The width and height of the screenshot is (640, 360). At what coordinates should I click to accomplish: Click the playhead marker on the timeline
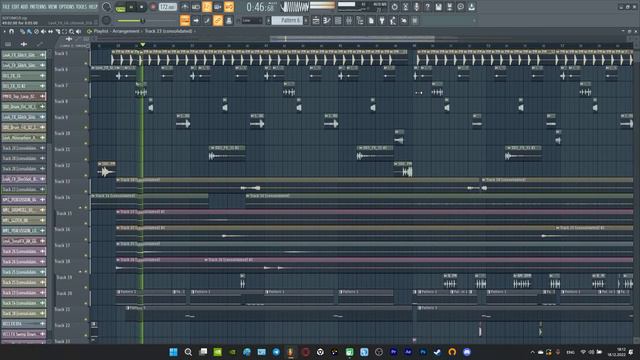coord(142,44)
